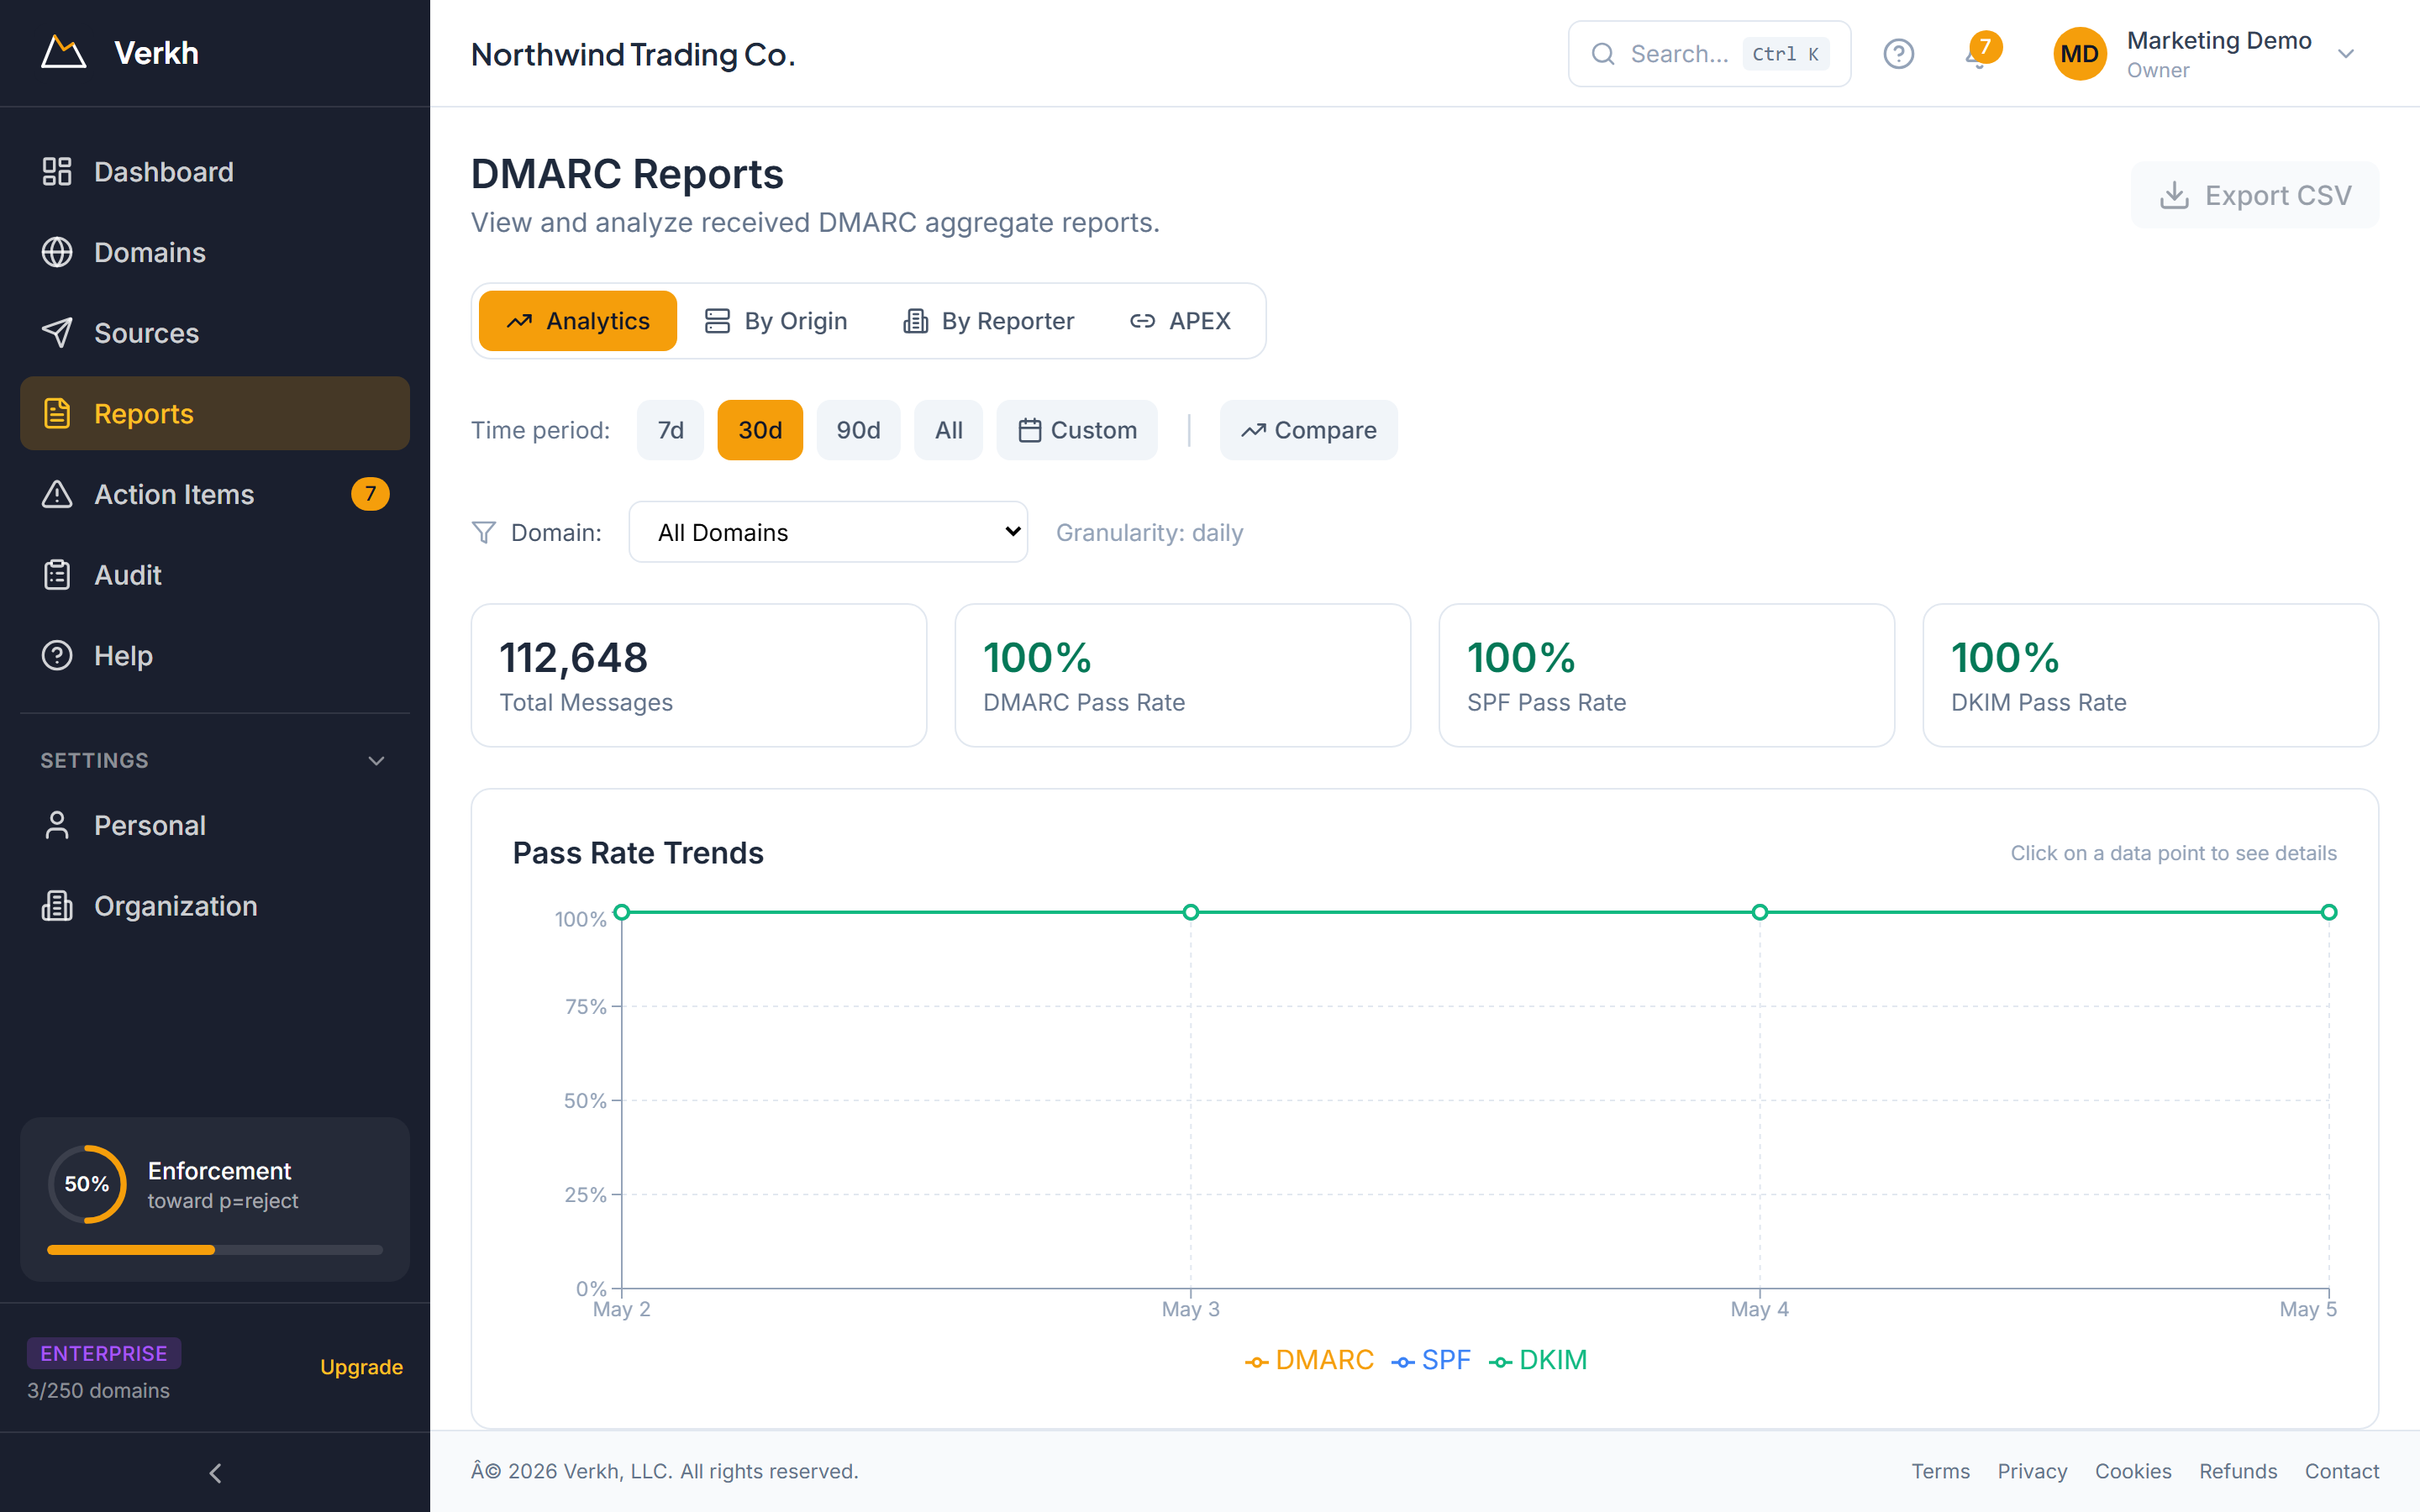Open Dashboard from the sidebar

pos(215,172)
